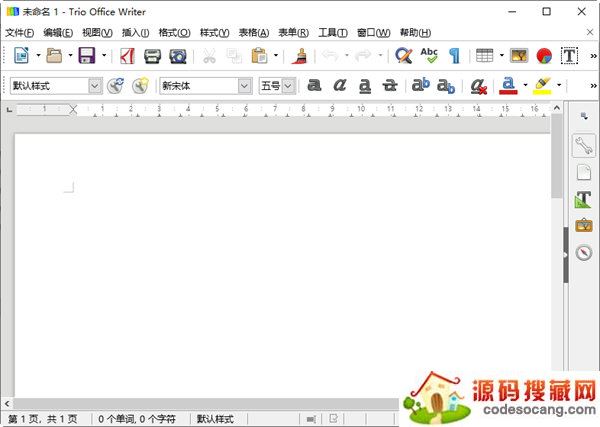Open the sidebar Styles panel icon
The height and width of the screenshot is (427, 600).
pos(584,199)
